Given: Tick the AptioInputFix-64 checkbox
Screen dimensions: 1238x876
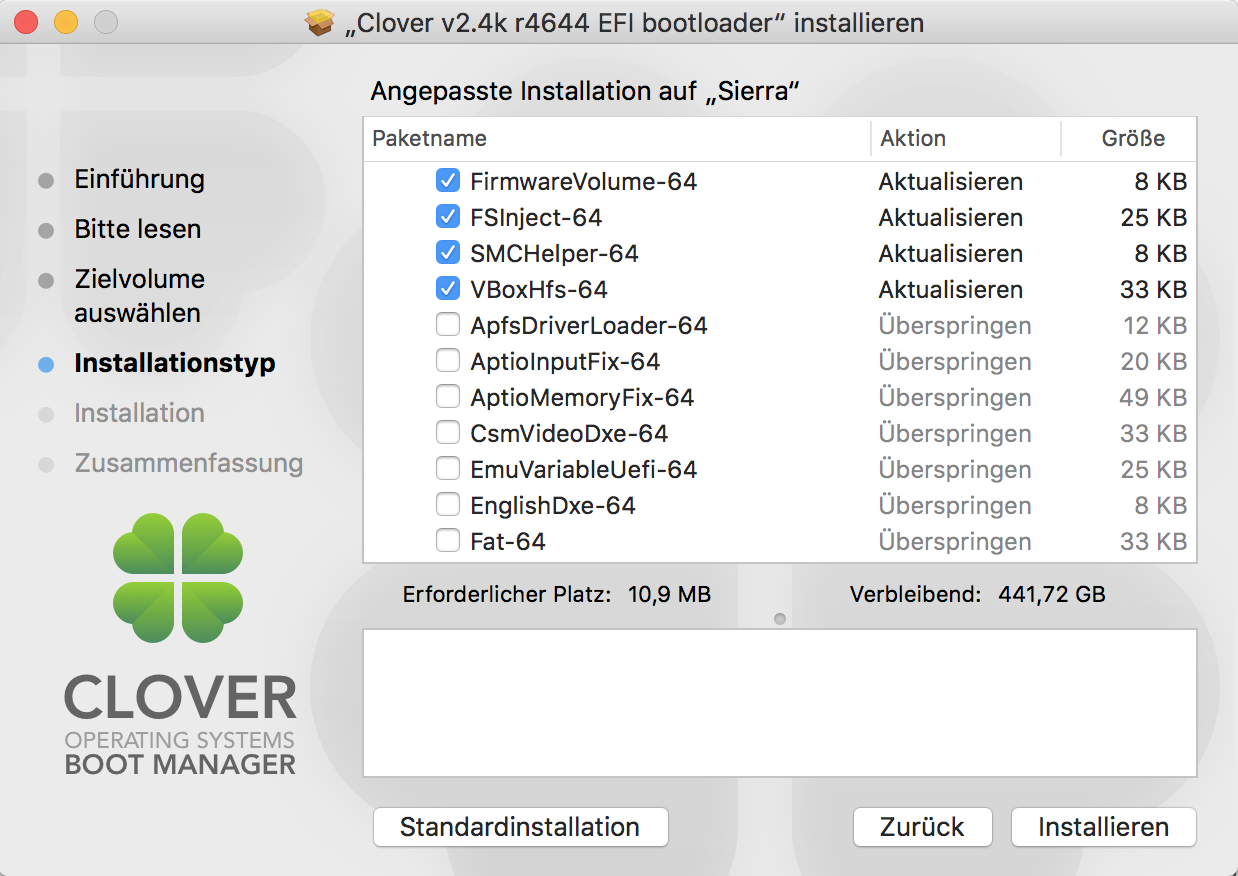Looking at the screenshot, I should coord(448,361).
